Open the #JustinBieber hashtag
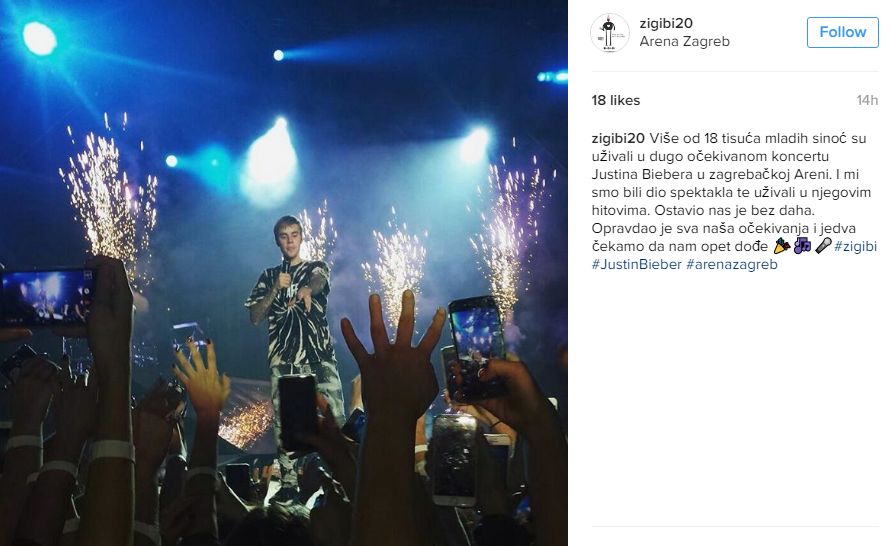890x546 pixels. pyautogui.click(x=636, y=264)
